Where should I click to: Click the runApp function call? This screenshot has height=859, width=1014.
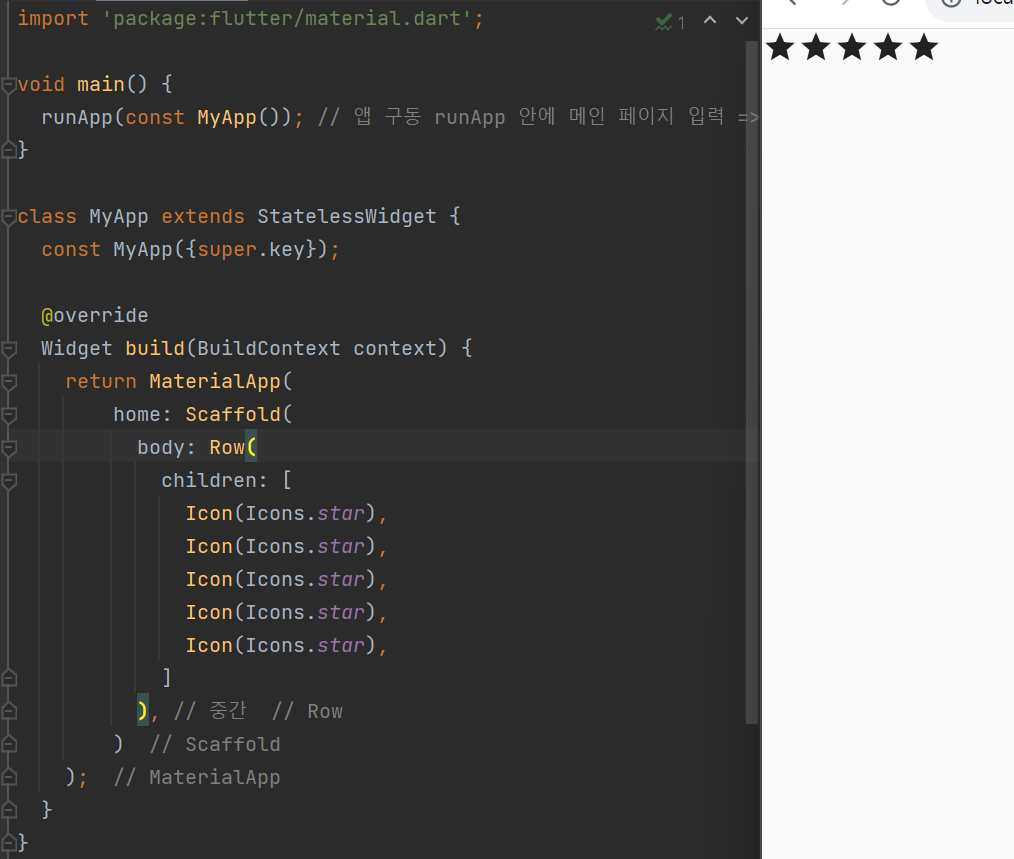tap(77, 118)
